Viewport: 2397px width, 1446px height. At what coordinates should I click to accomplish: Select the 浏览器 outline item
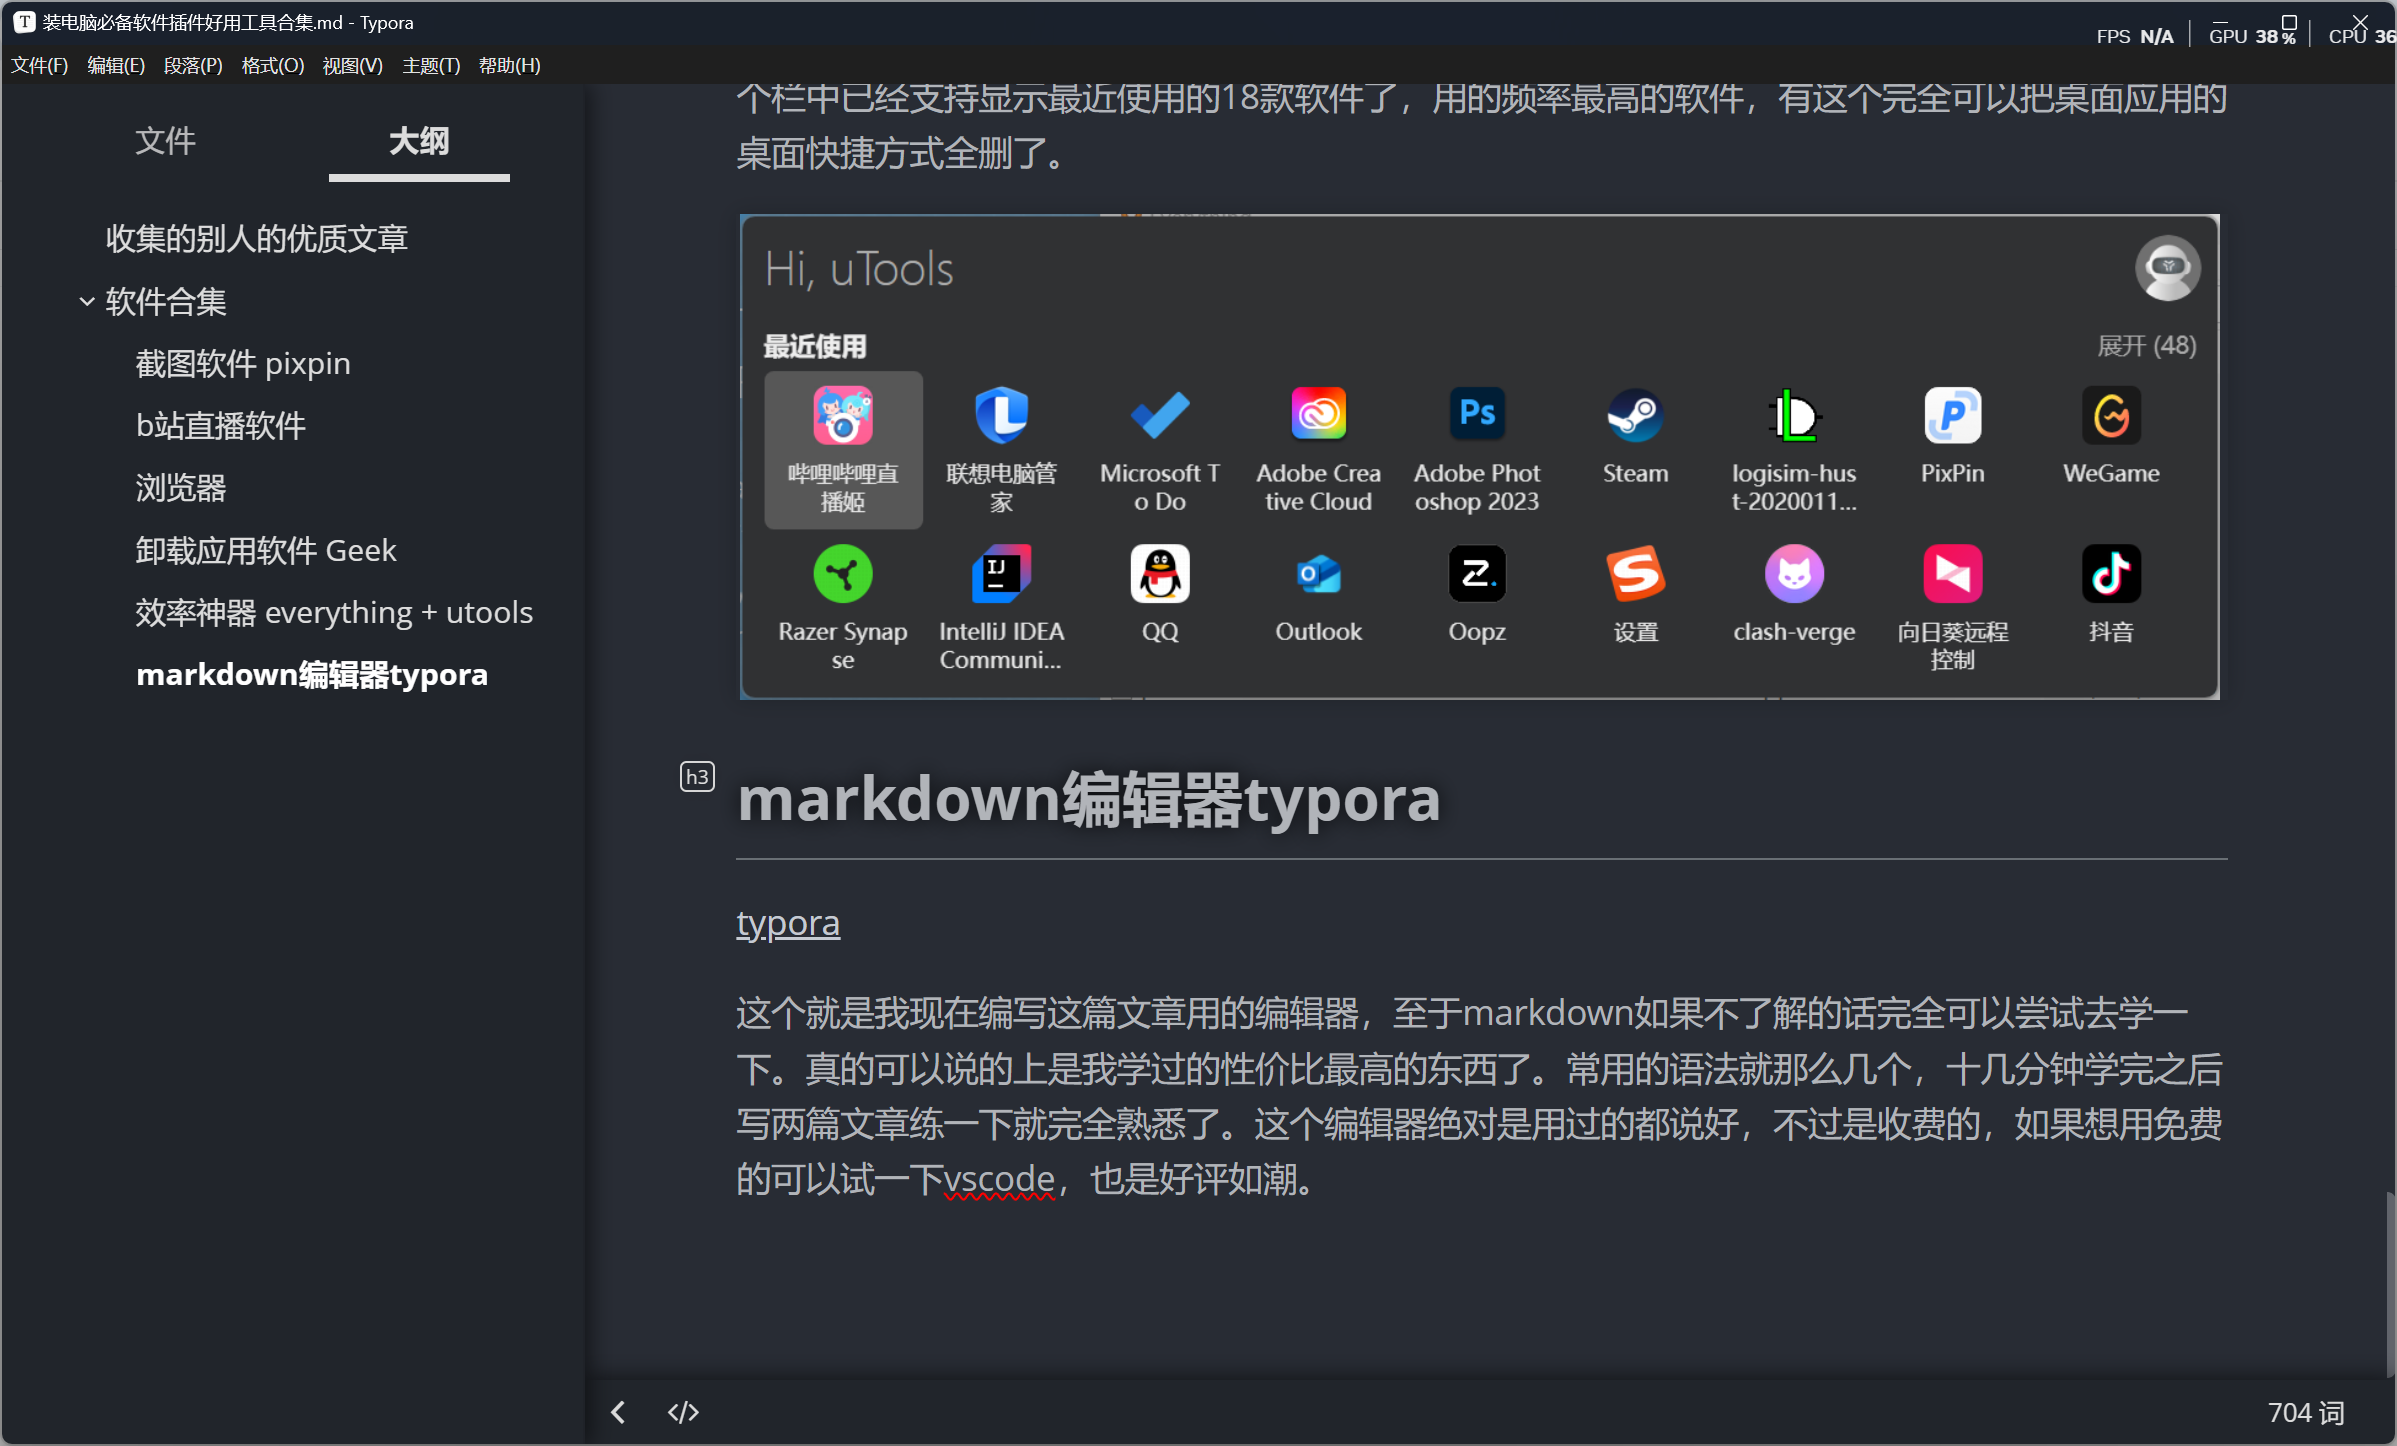tap(182, 487)
